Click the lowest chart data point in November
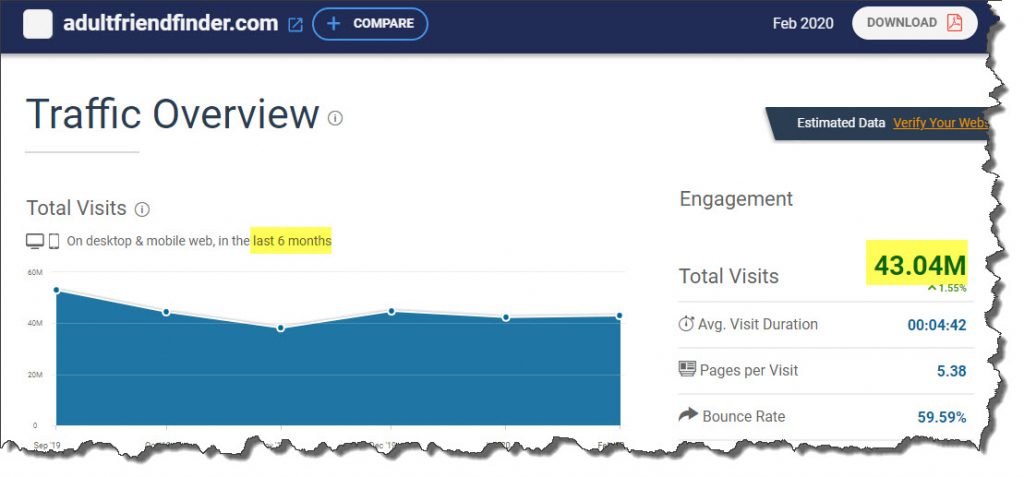The height and width of the screenshot is (477, 1024). point(280,328)
